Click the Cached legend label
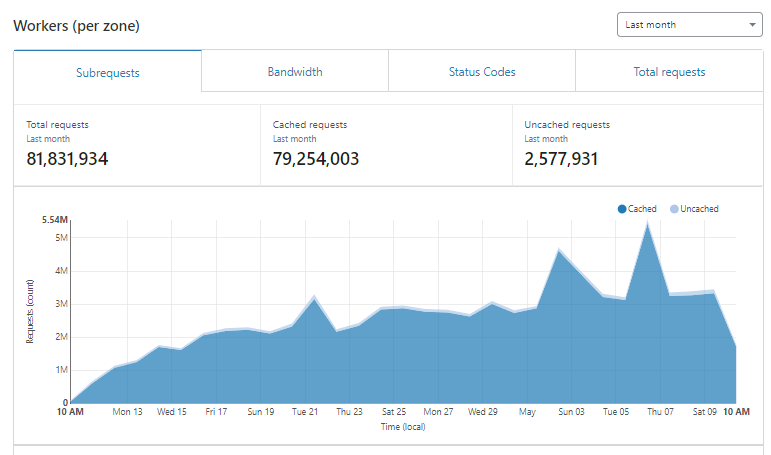Screen dimensions: 771x455 pos(642,209)
